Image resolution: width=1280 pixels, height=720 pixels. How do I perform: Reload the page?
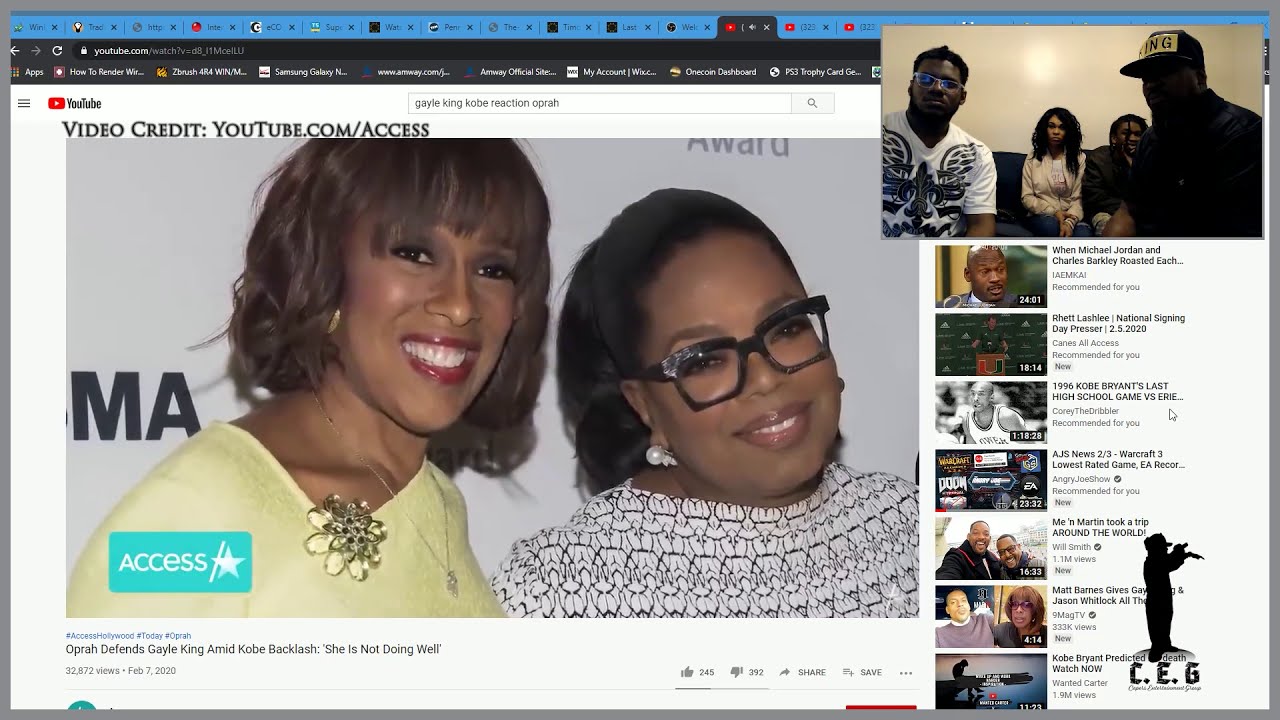pos(57,50)
